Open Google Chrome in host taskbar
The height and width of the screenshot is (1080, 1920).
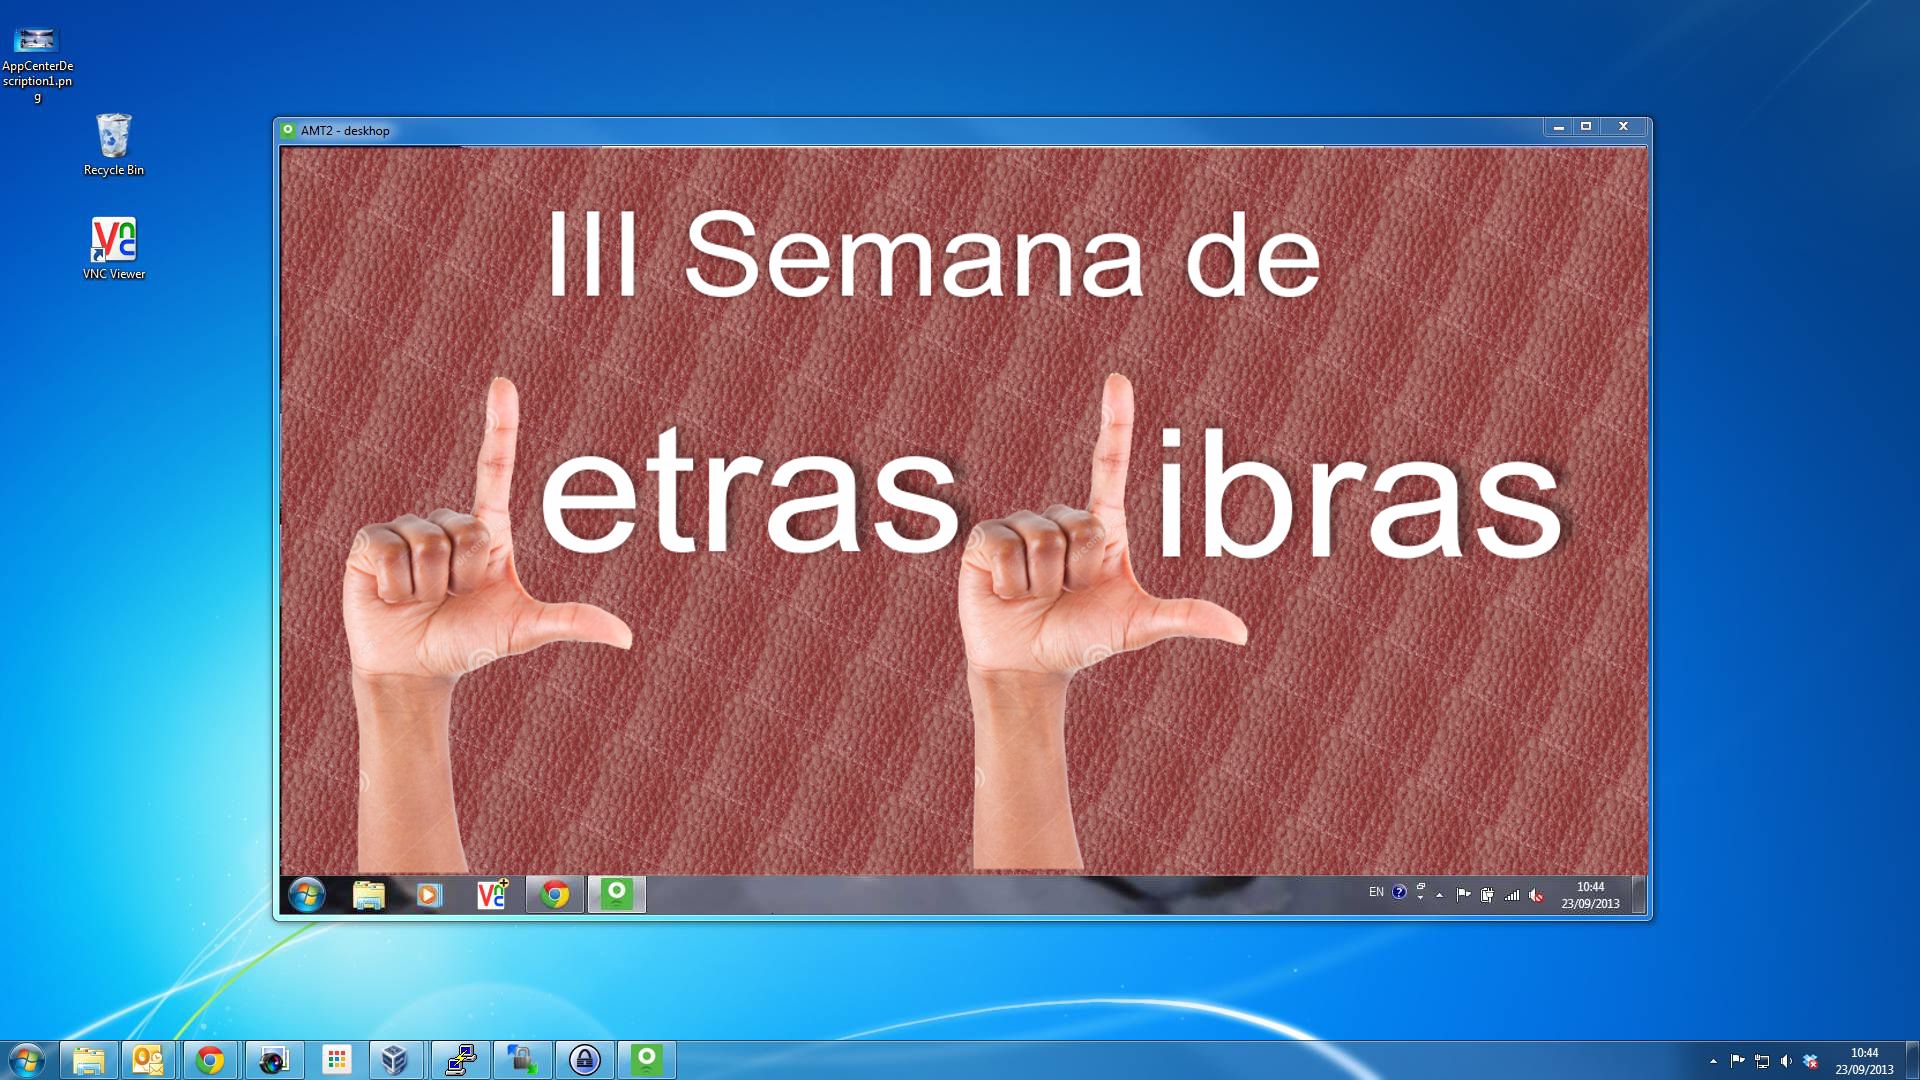pyautogui.click(x=210, y=1060)
